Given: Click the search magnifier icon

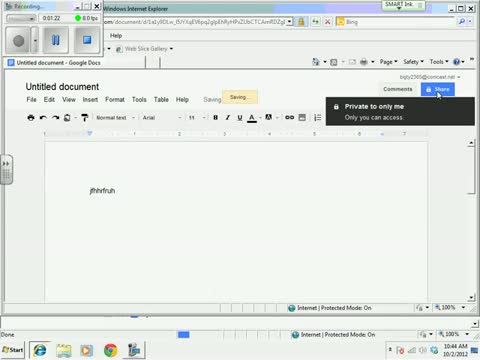Looking at the screenshot, I should [x=462, y=22].
